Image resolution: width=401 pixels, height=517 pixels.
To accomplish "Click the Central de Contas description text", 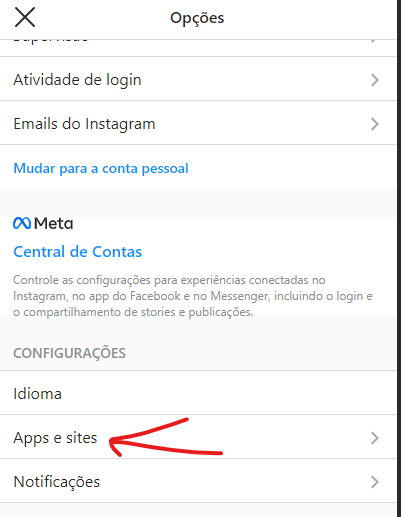I will [x=193, y=296].
